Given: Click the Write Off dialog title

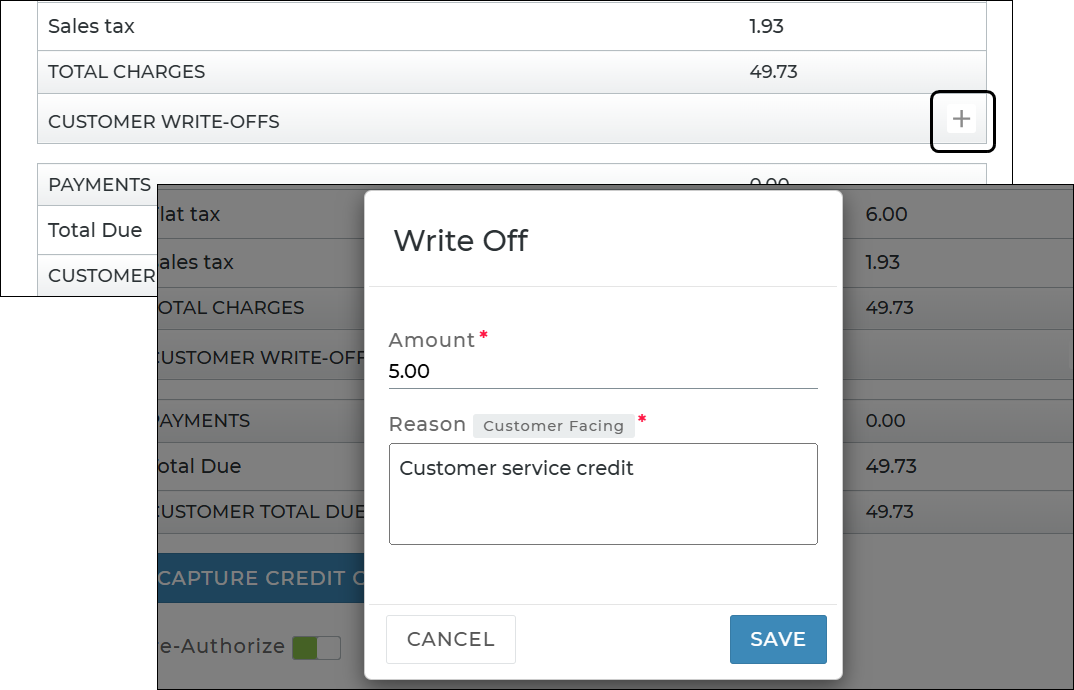Looking at the screenshot, I should tap(460, 241).
